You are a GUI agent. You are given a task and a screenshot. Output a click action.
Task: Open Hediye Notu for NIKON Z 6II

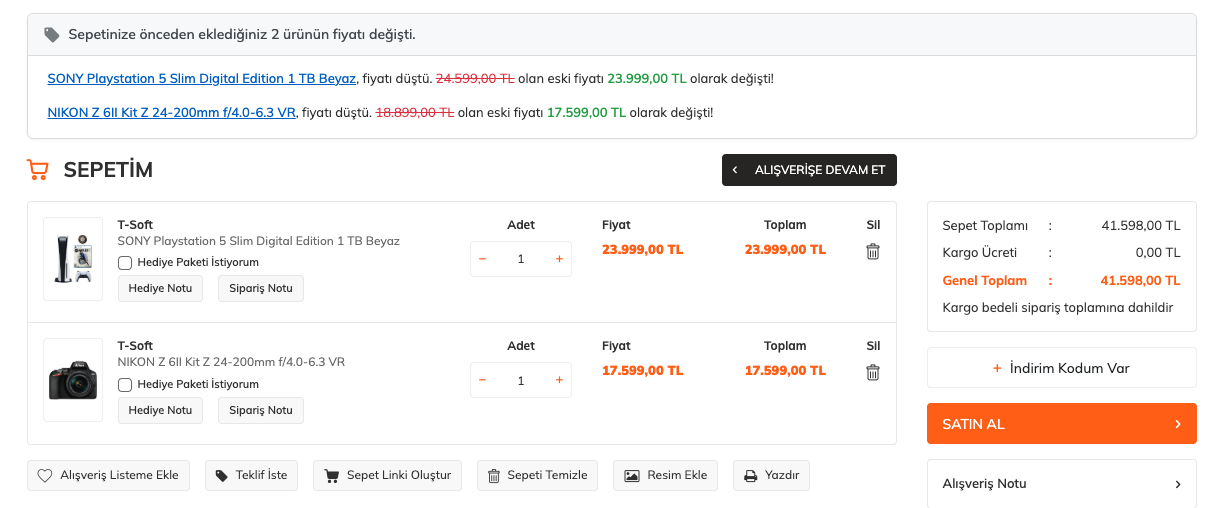(x=160, y=410)
